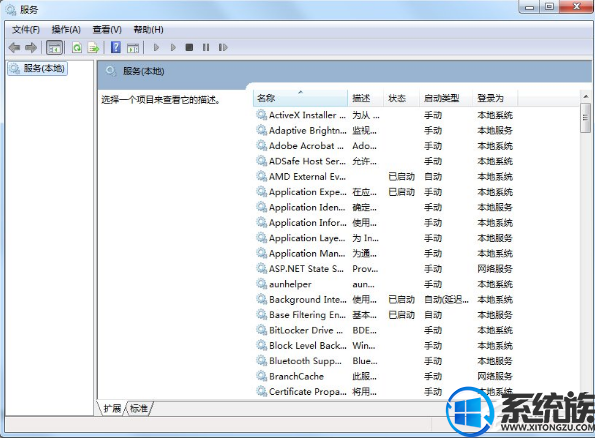
Task: Click the vertical scrollbar thumb
Action: (586, 118)
